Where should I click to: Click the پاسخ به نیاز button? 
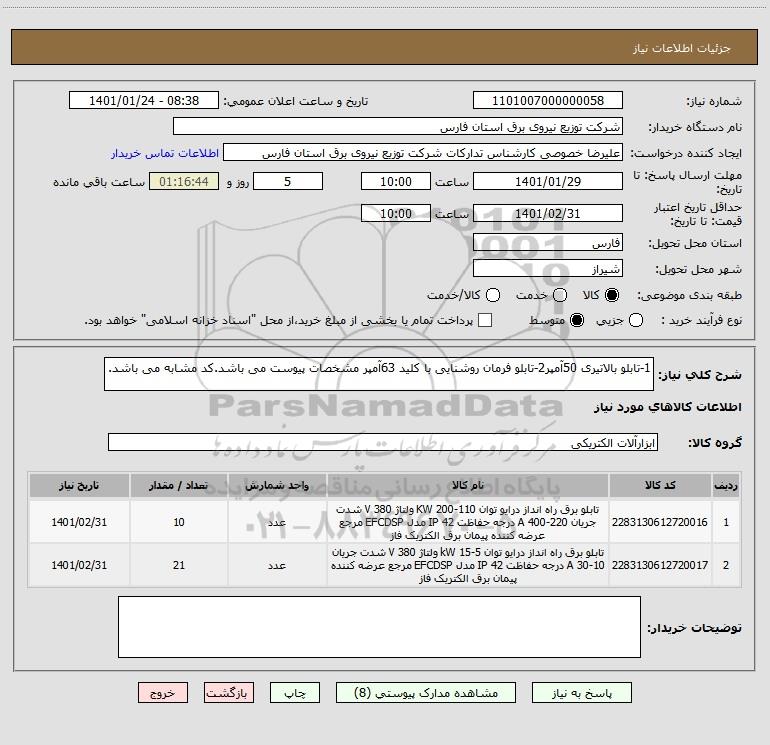pos(581,693)
